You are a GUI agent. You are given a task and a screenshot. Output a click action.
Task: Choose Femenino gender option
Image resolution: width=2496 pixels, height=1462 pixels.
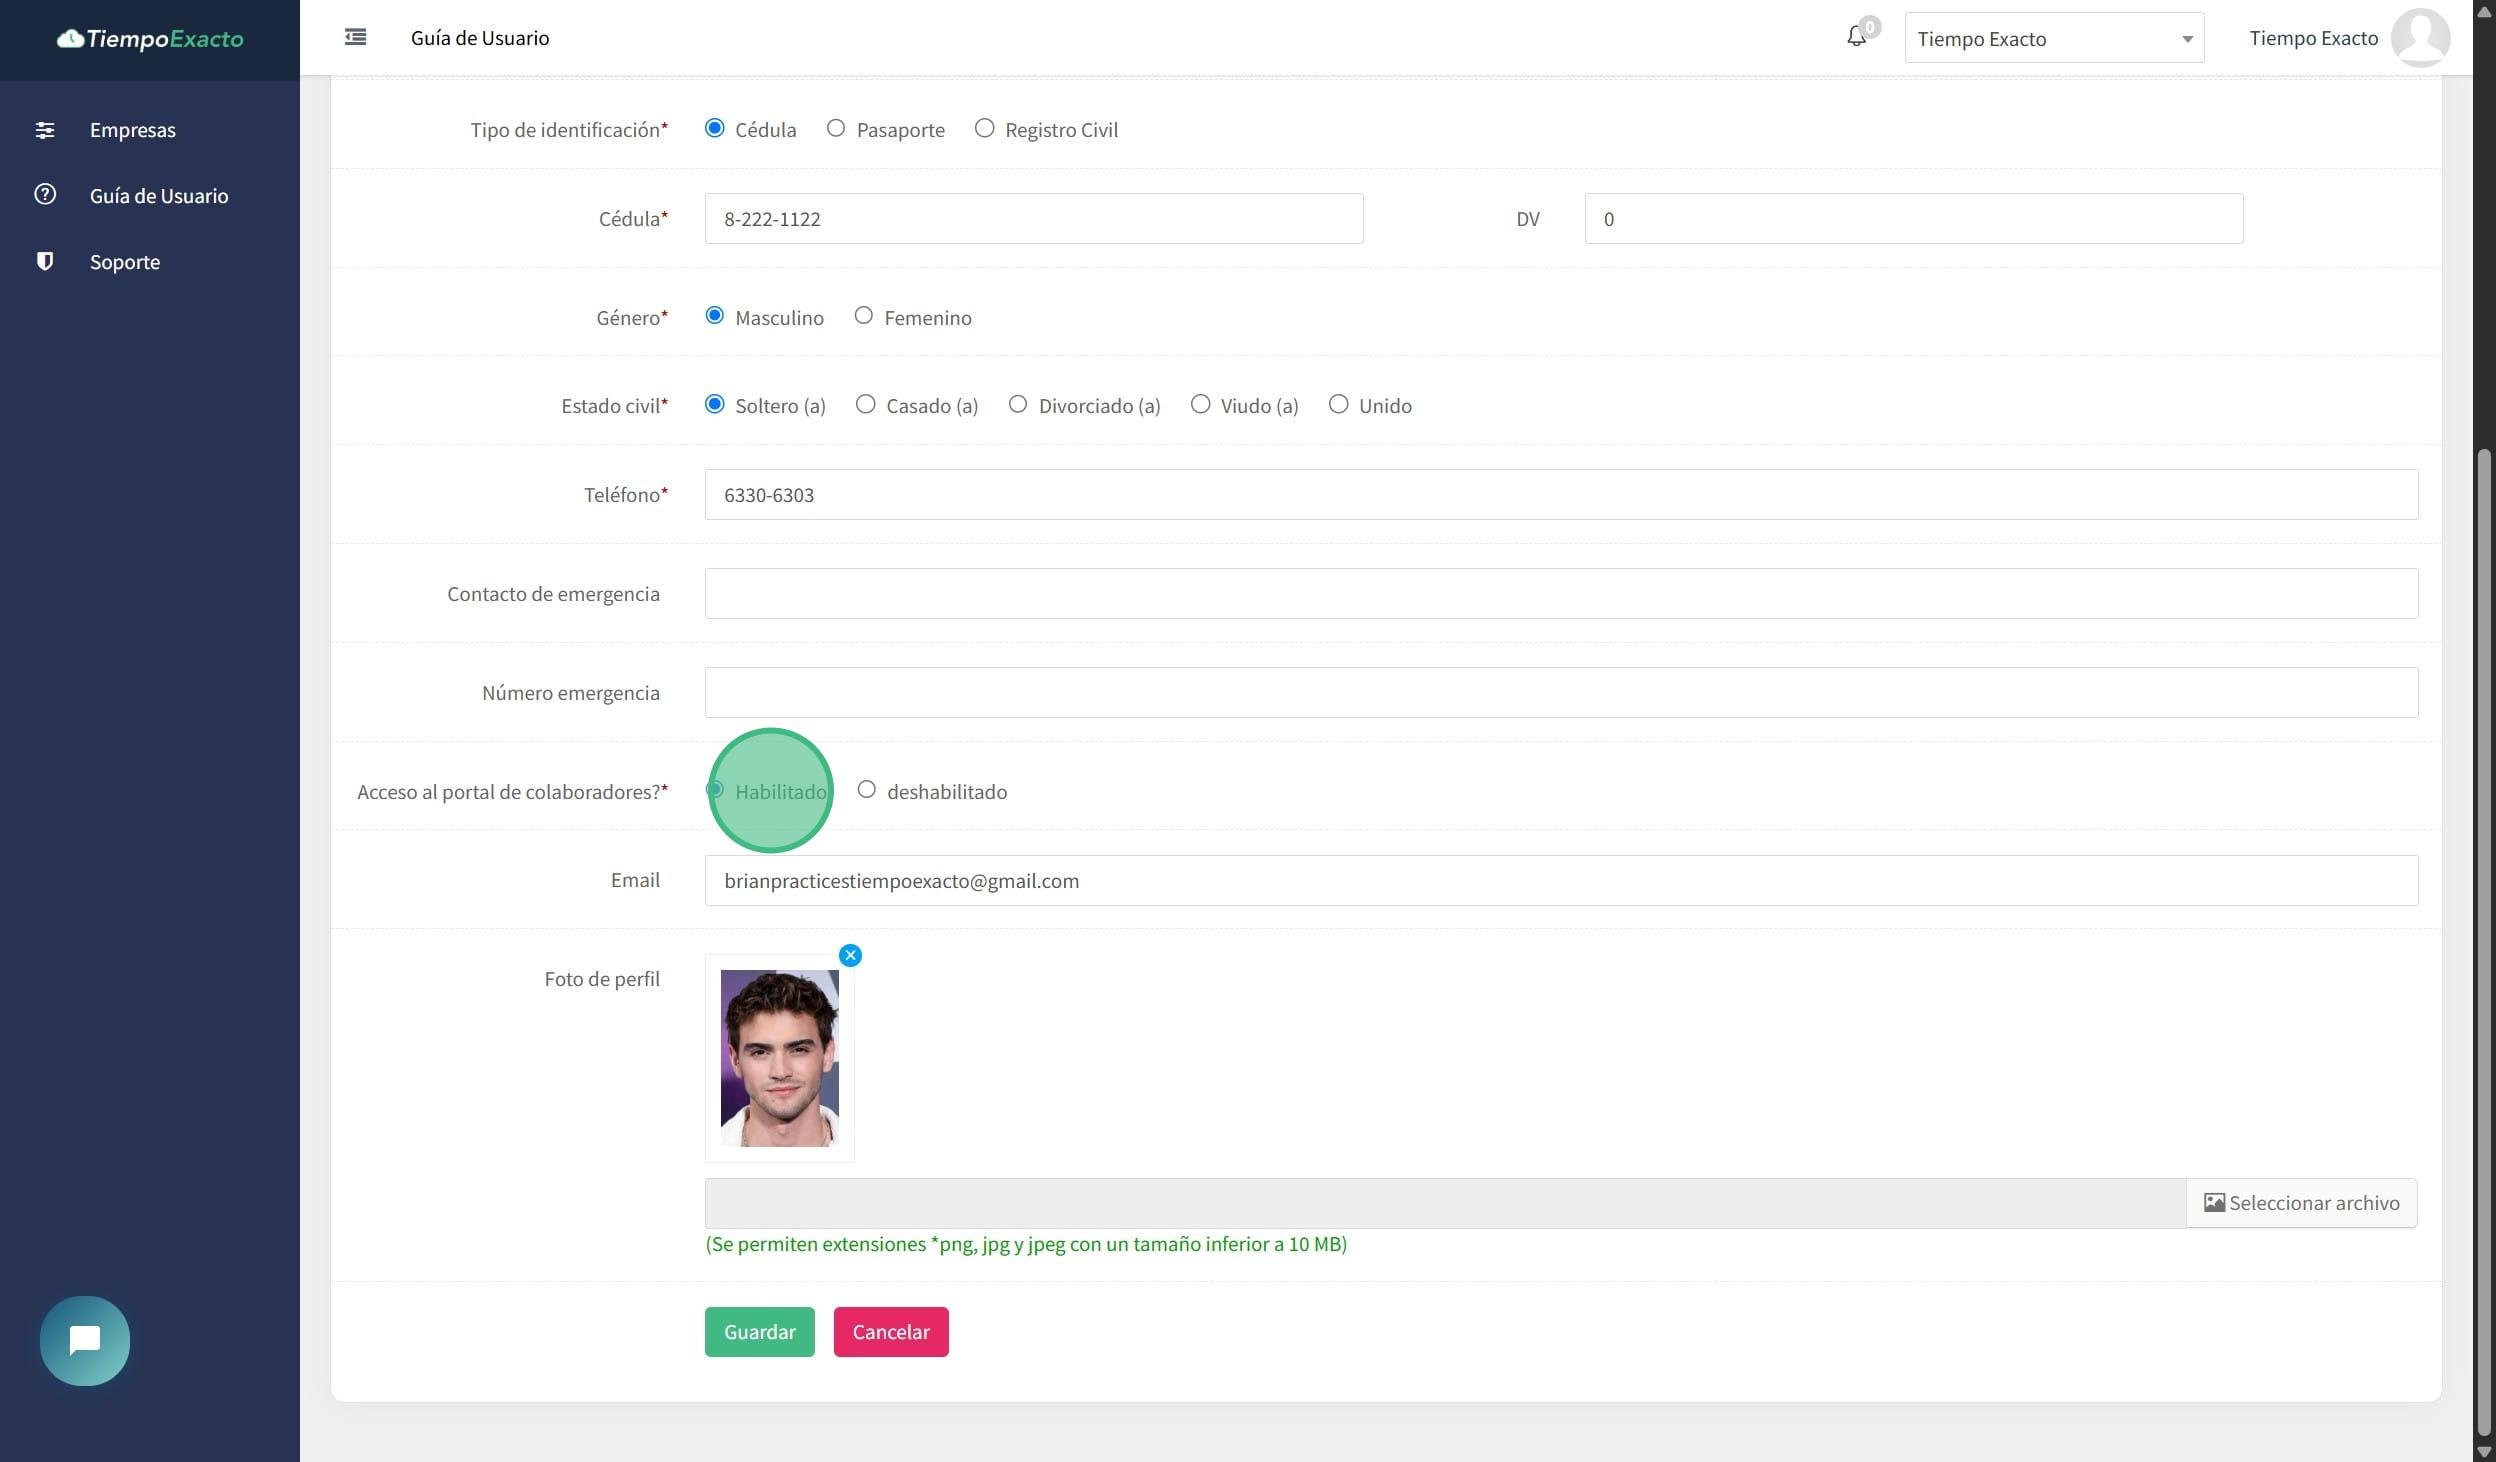pyautogui.click(x=864, y=316)
